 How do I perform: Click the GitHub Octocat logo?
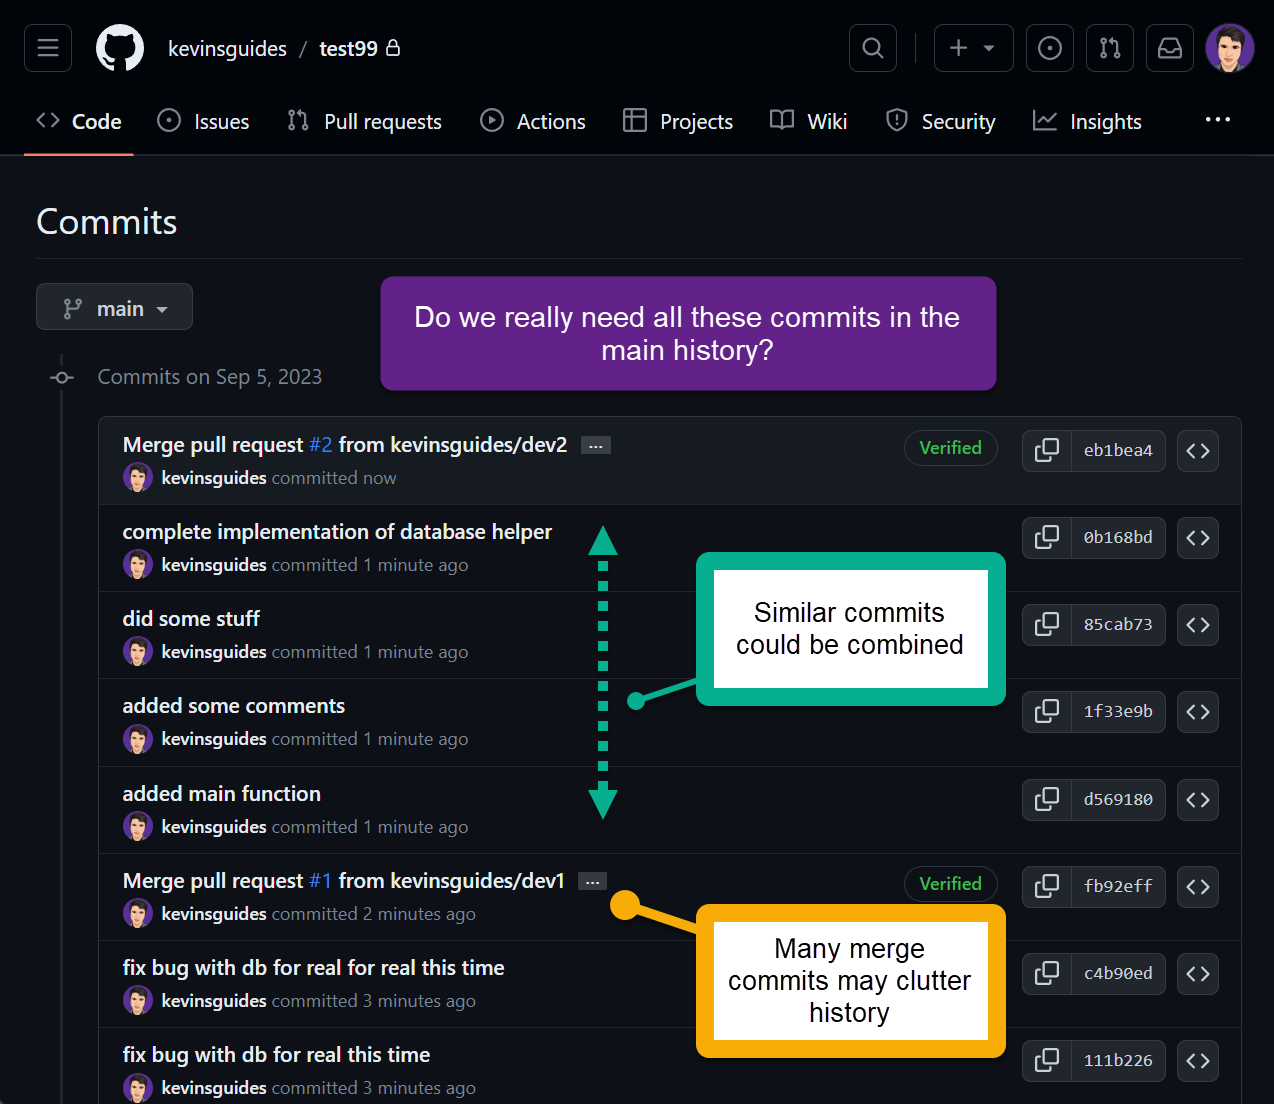click(x=120, y=48)
